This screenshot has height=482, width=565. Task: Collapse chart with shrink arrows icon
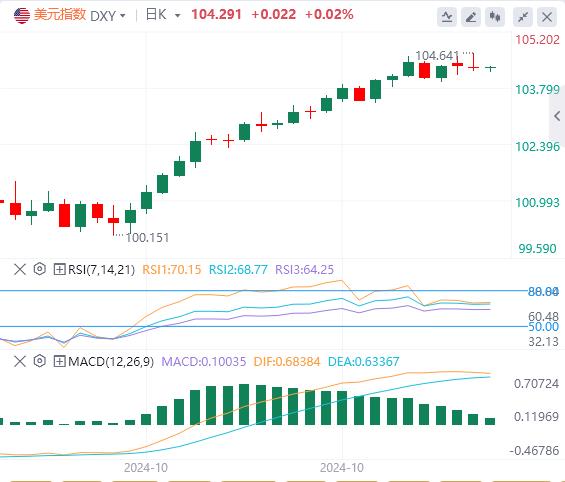(x=523, y=17)
